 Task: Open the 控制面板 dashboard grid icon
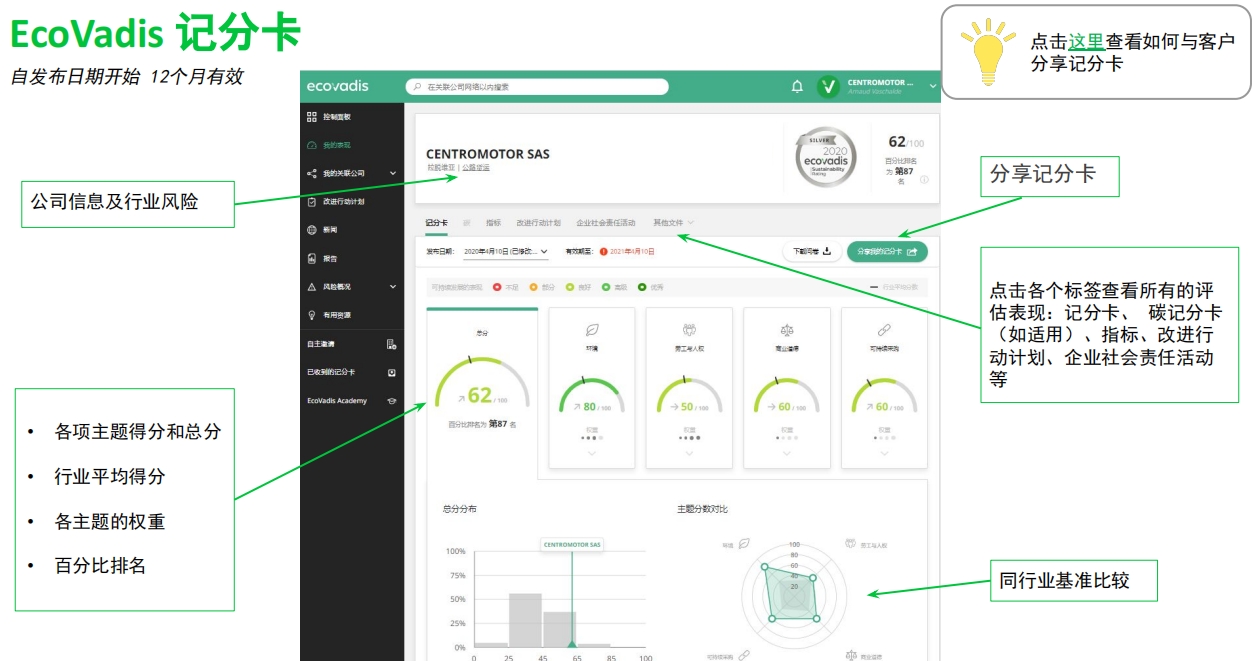click(312, 117)
